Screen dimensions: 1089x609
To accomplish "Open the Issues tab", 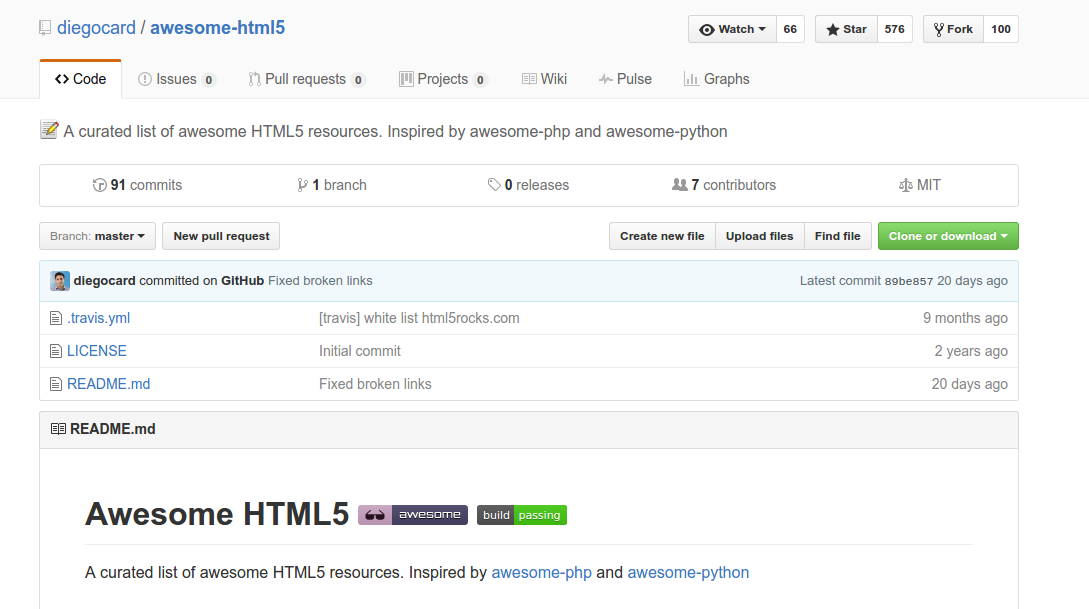I will pyautogui.click(x=176, y=79).
